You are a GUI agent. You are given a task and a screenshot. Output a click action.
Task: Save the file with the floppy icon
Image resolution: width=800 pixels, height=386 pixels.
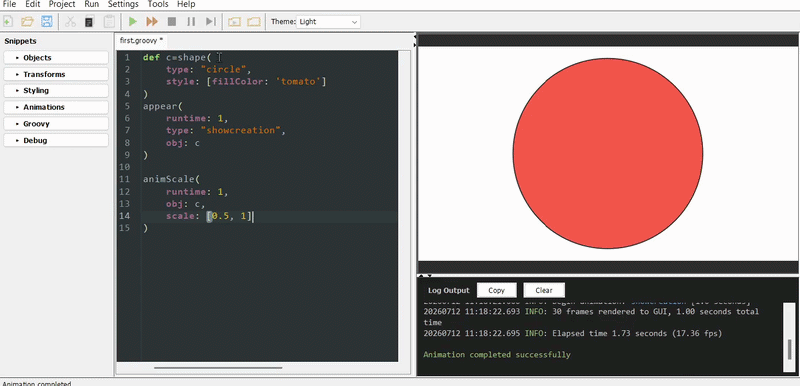[46, 21]
